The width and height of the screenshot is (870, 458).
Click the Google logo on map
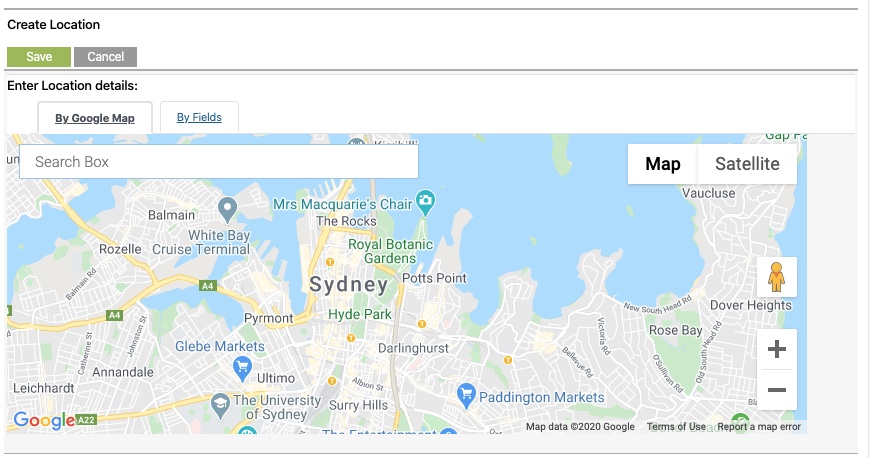(x=44, y=420)
